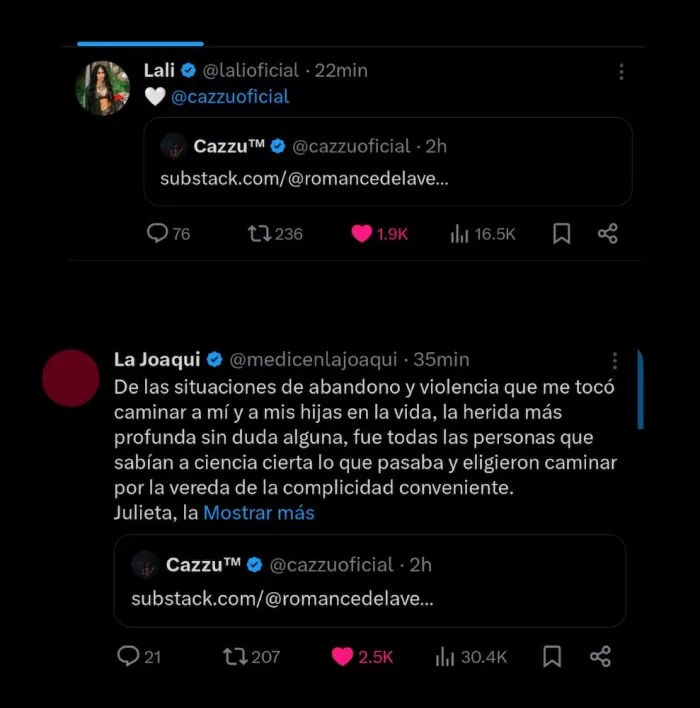This screenshot has height=708, width=700.
Task: Select the active tab with blue underline
Action: pyautogui.click(x=140, y=42)
